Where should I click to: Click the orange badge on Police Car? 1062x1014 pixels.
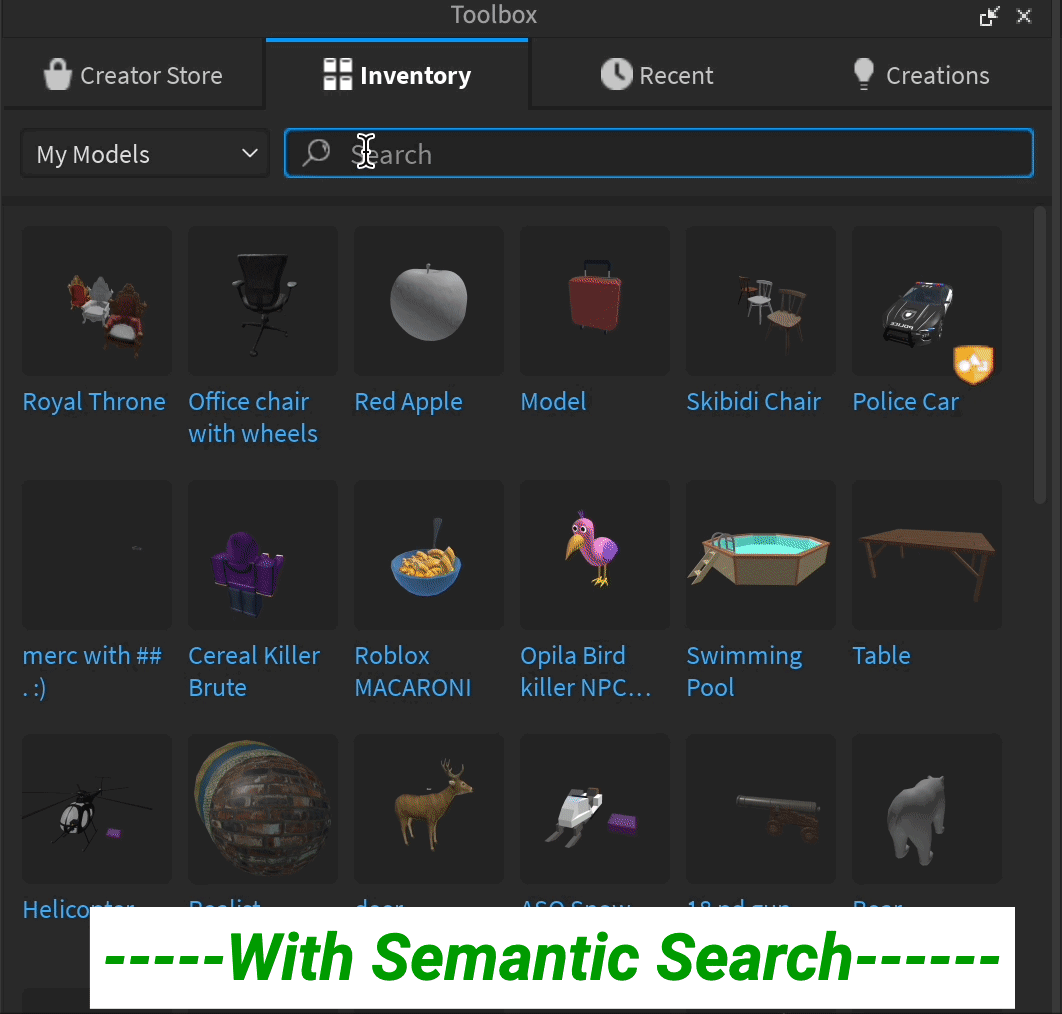click(x=973, y=364)
